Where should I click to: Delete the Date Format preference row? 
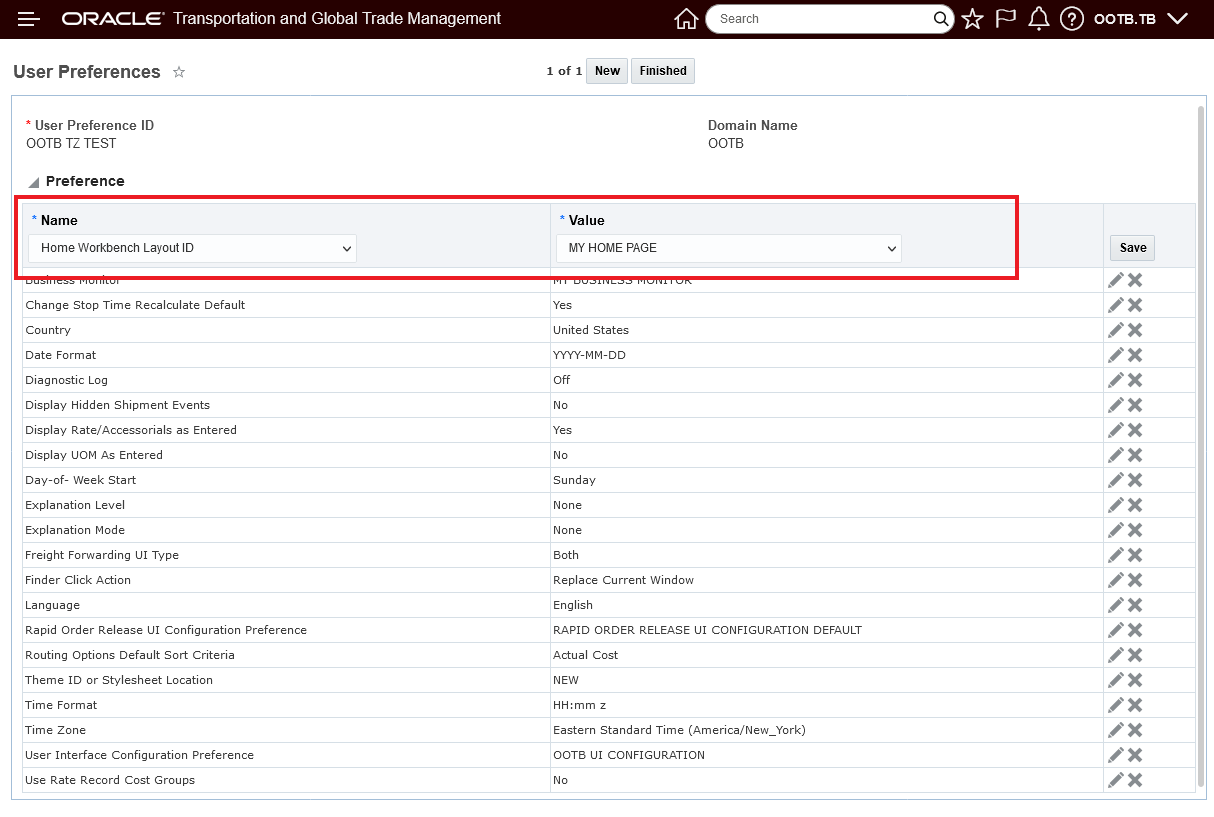coord(1135,355)
